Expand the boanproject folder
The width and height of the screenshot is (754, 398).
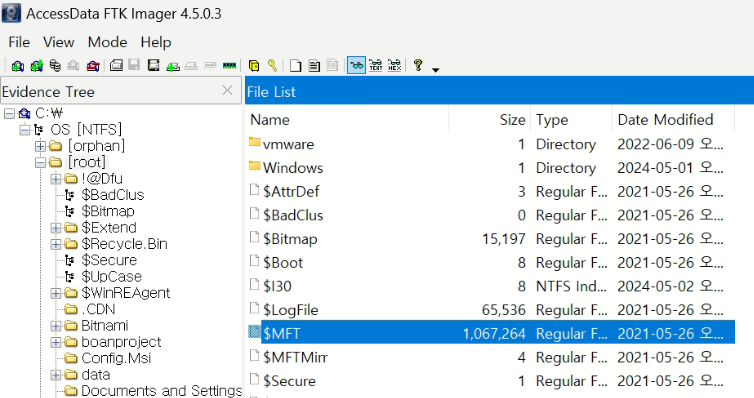pyautogui.click(x=56, y=342)
